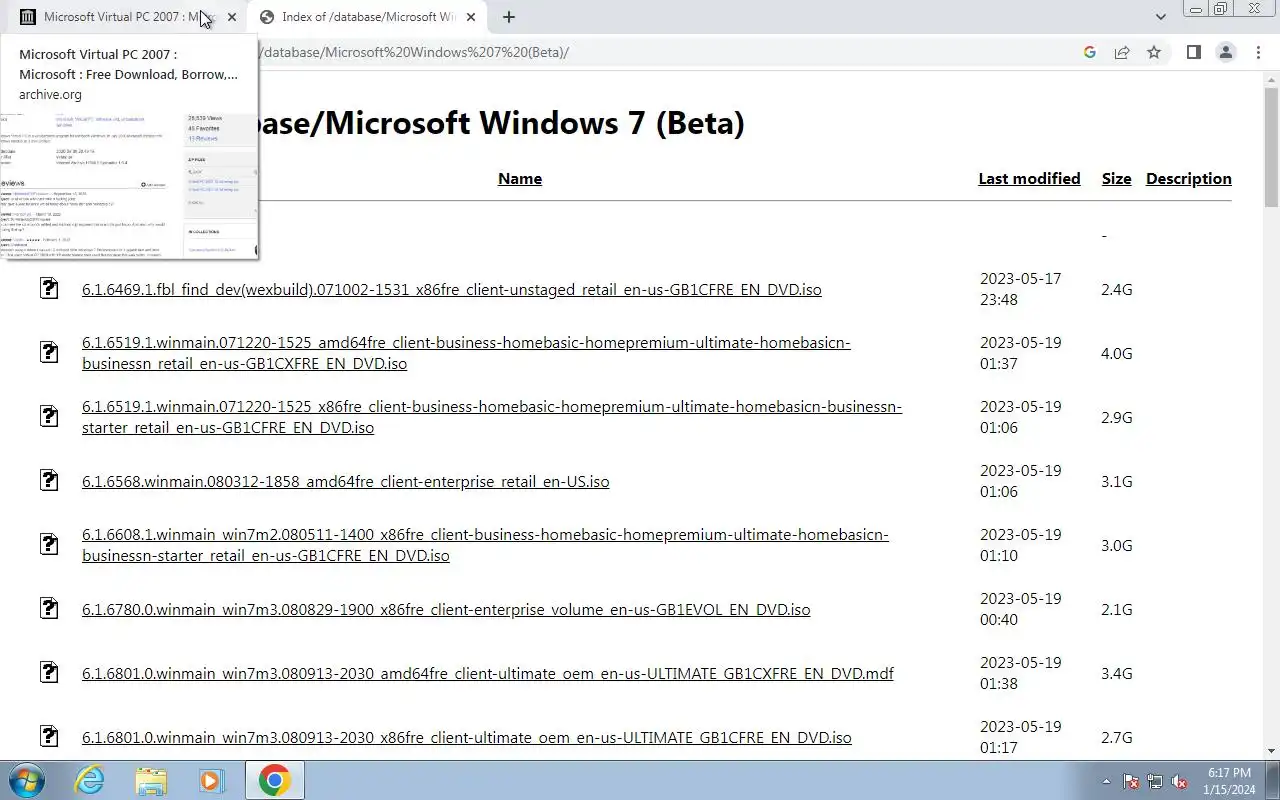Viewport: 1280px width, 800px height.
Task: Sort listing by Size column
Action: 1116,179
